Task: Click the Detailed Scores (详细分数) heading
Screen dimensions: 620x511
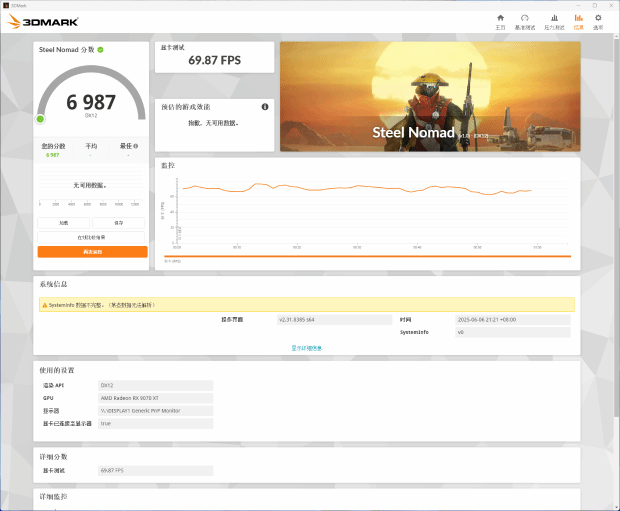Action: [53, 457]
